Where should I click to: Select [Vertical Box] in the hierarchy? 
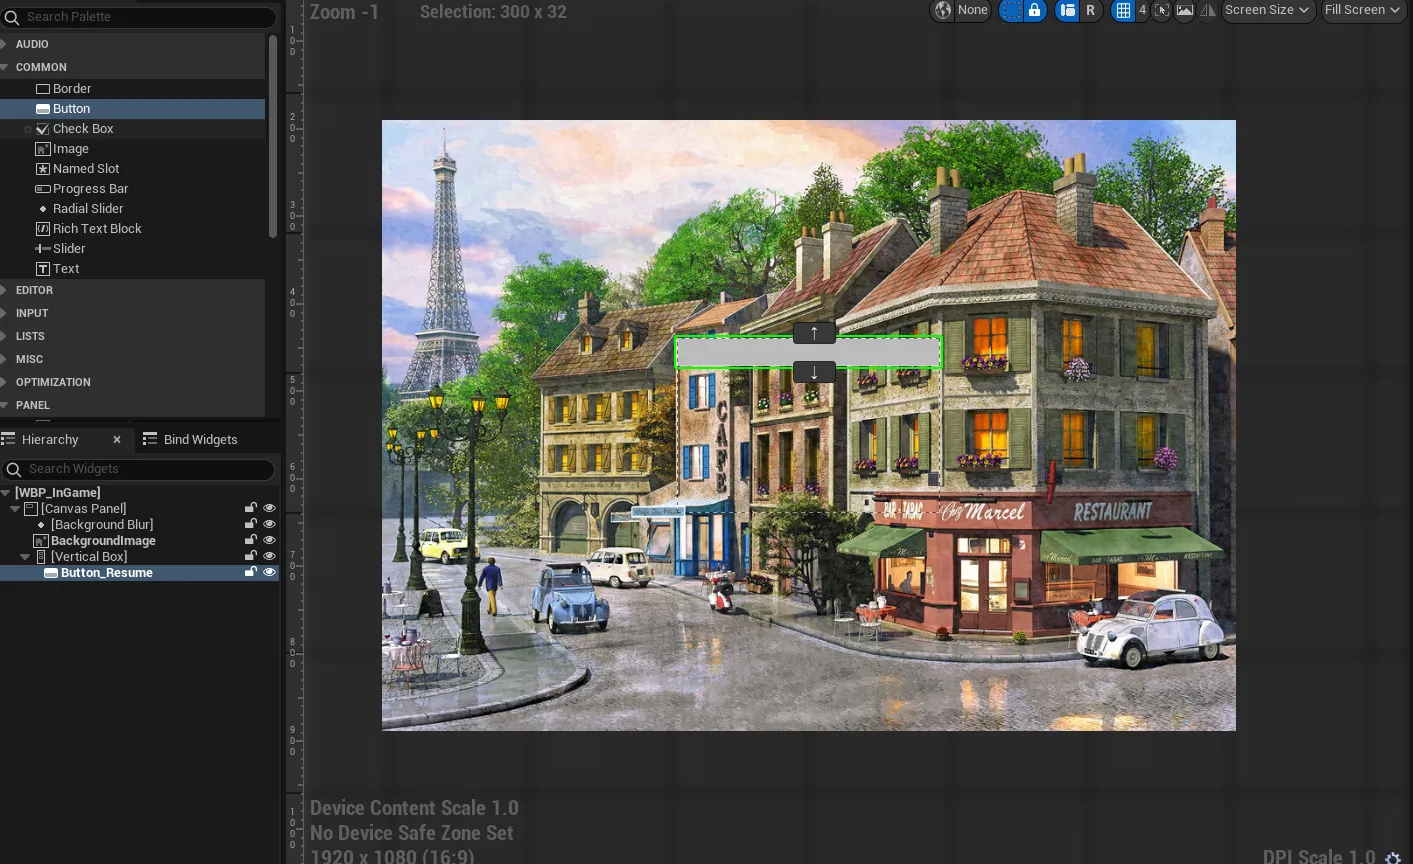pos(89,557)
